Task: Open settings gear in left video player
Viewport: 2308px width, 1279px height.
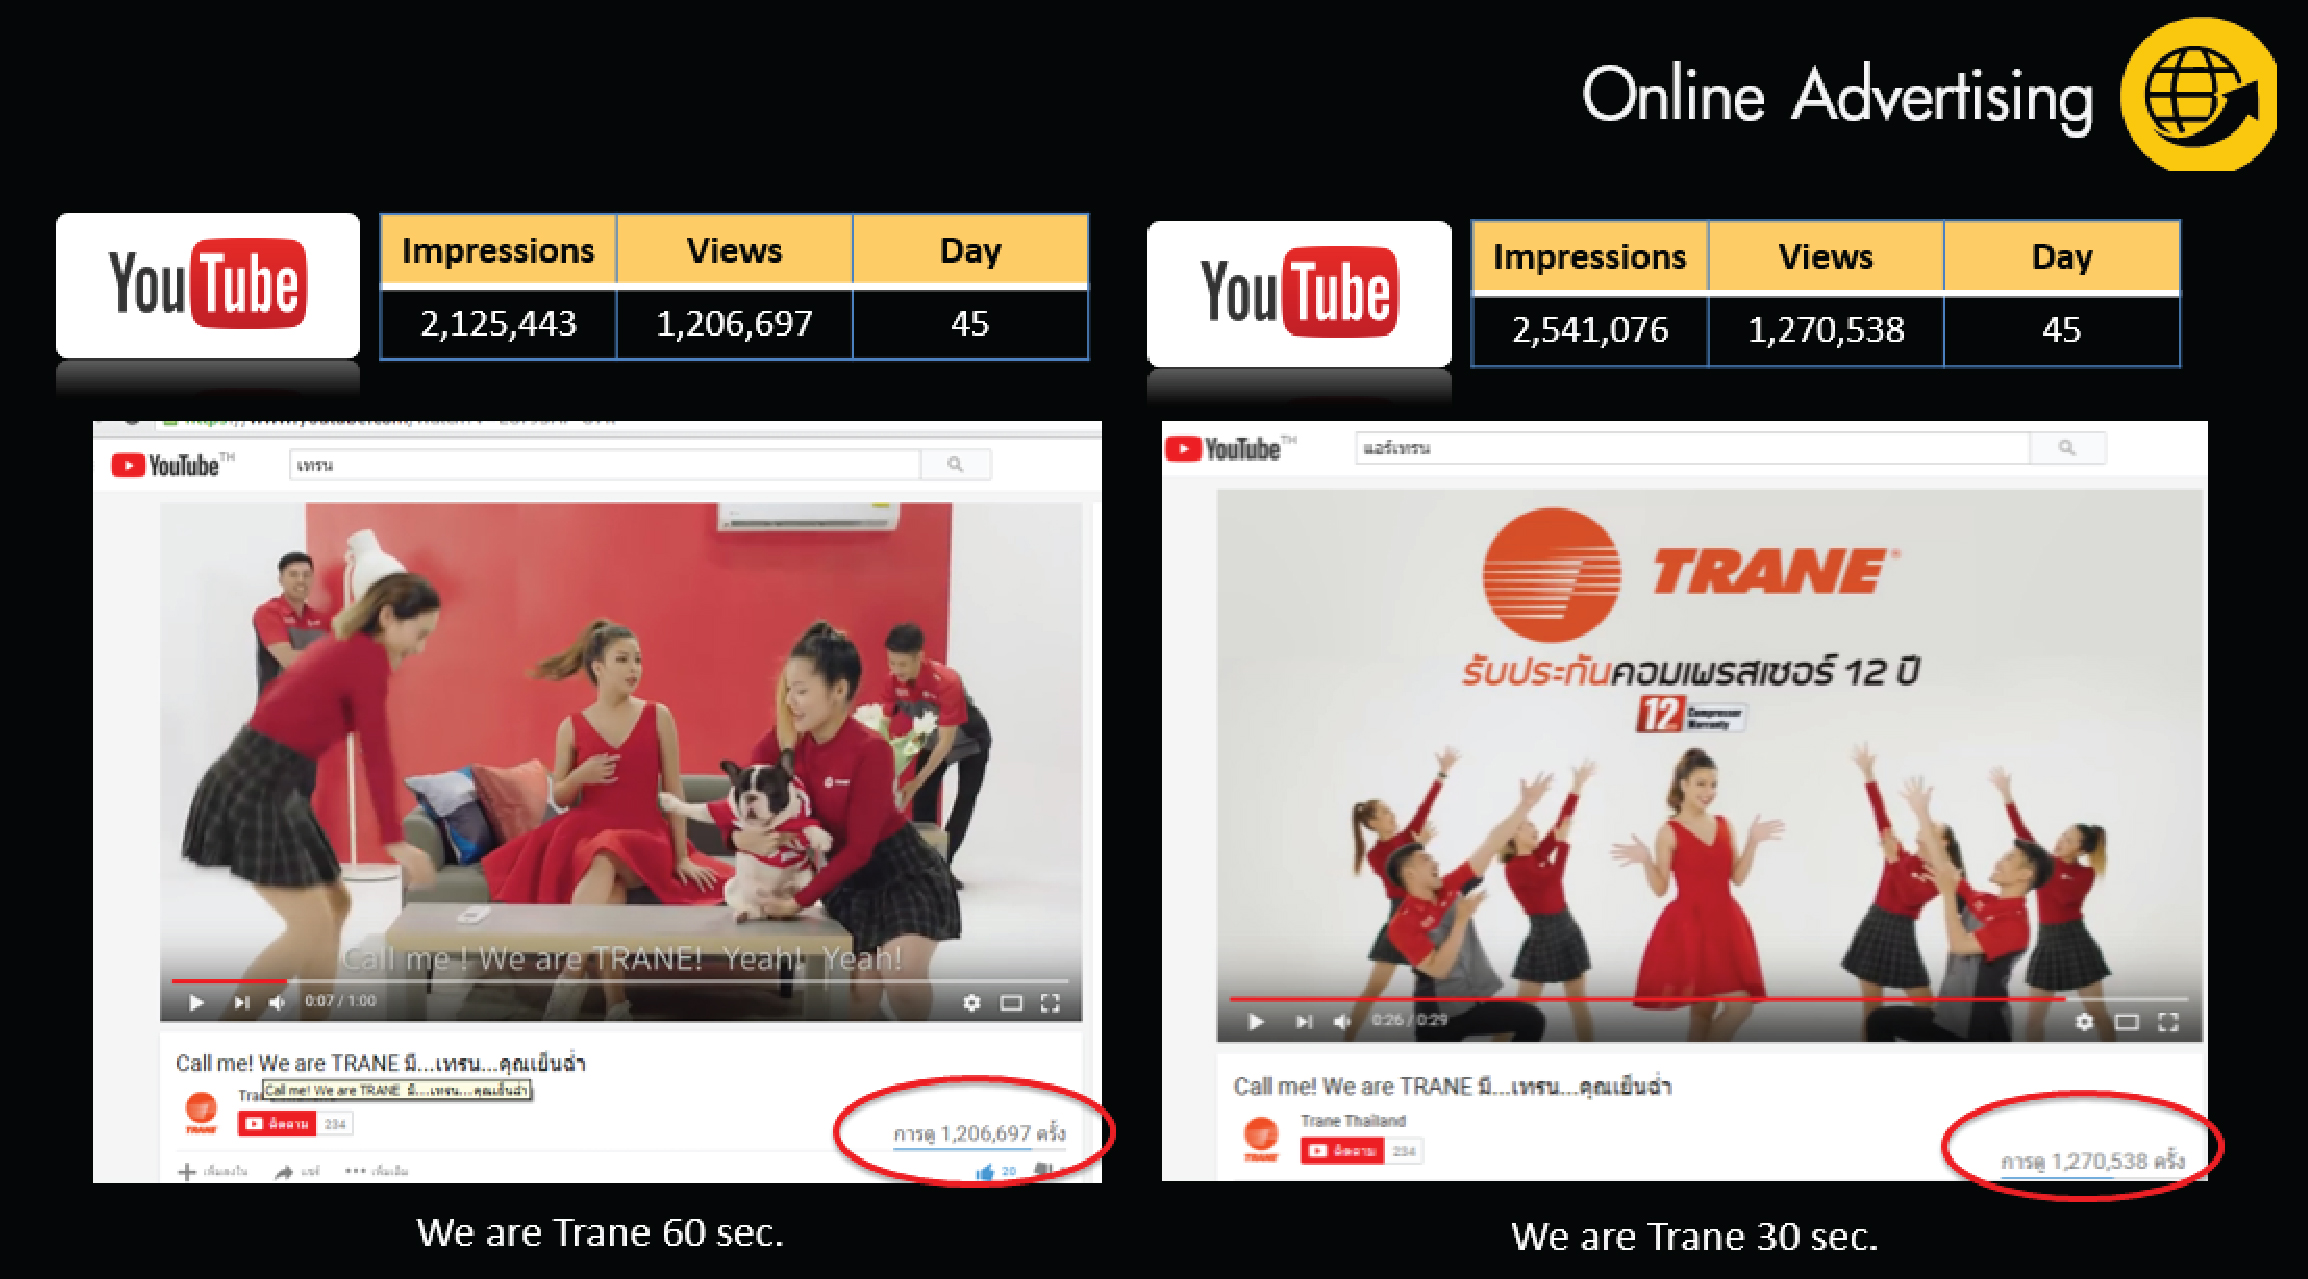Action: point(971,1002)
